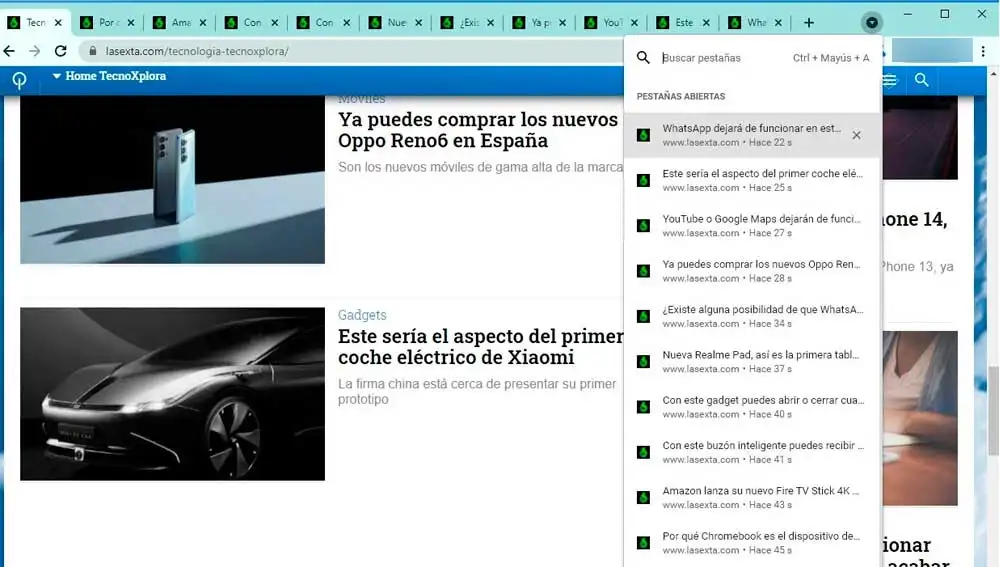The image size is (1000, 567).
Task: Select Con este buzón inteligente entry
Action: (x=752, y=452)
